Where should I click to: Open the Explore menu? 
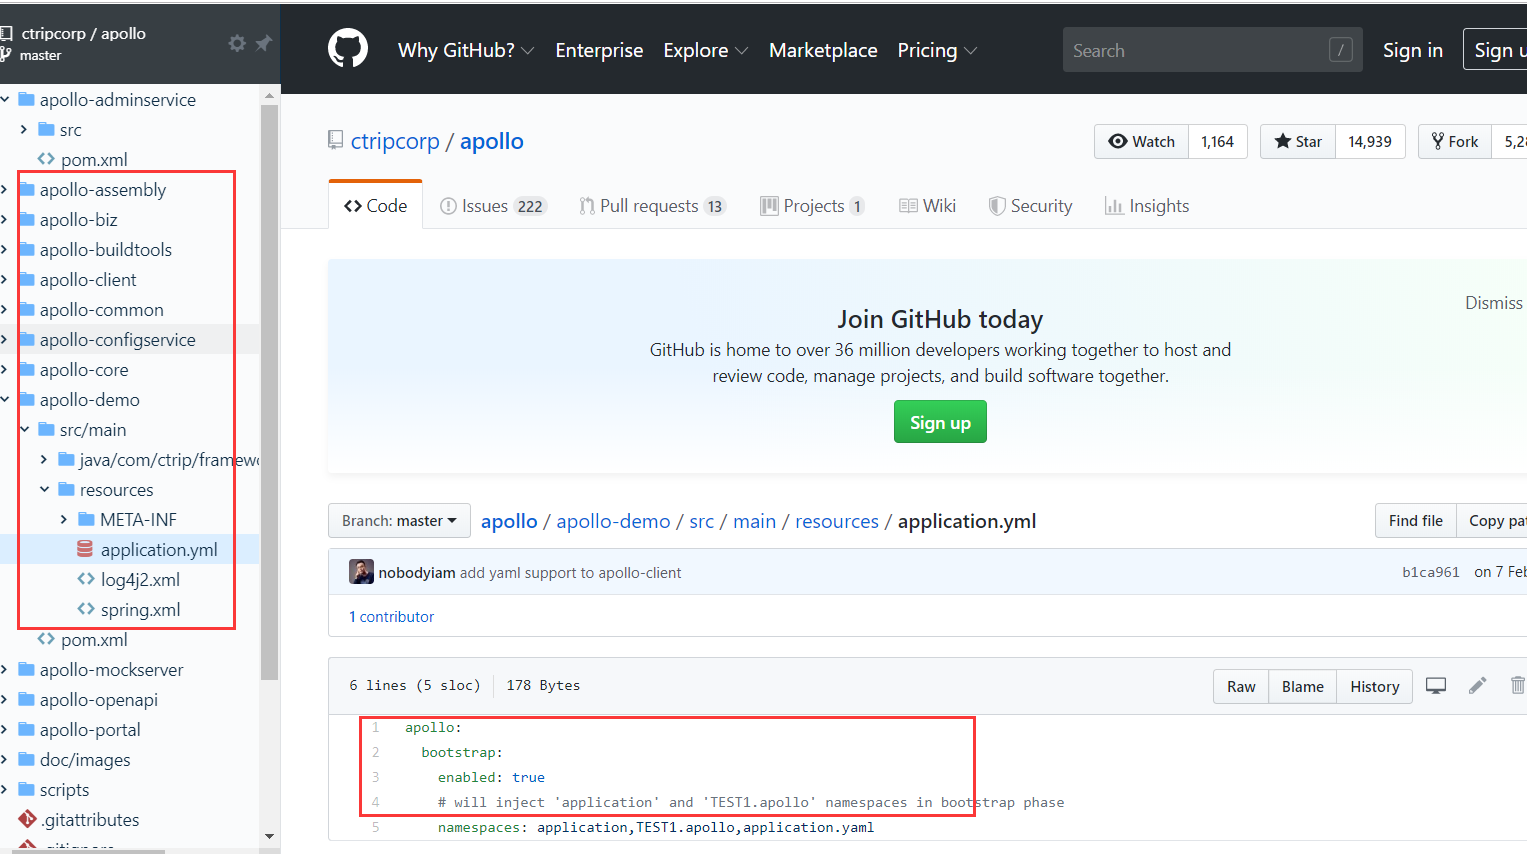pos(705,50)
